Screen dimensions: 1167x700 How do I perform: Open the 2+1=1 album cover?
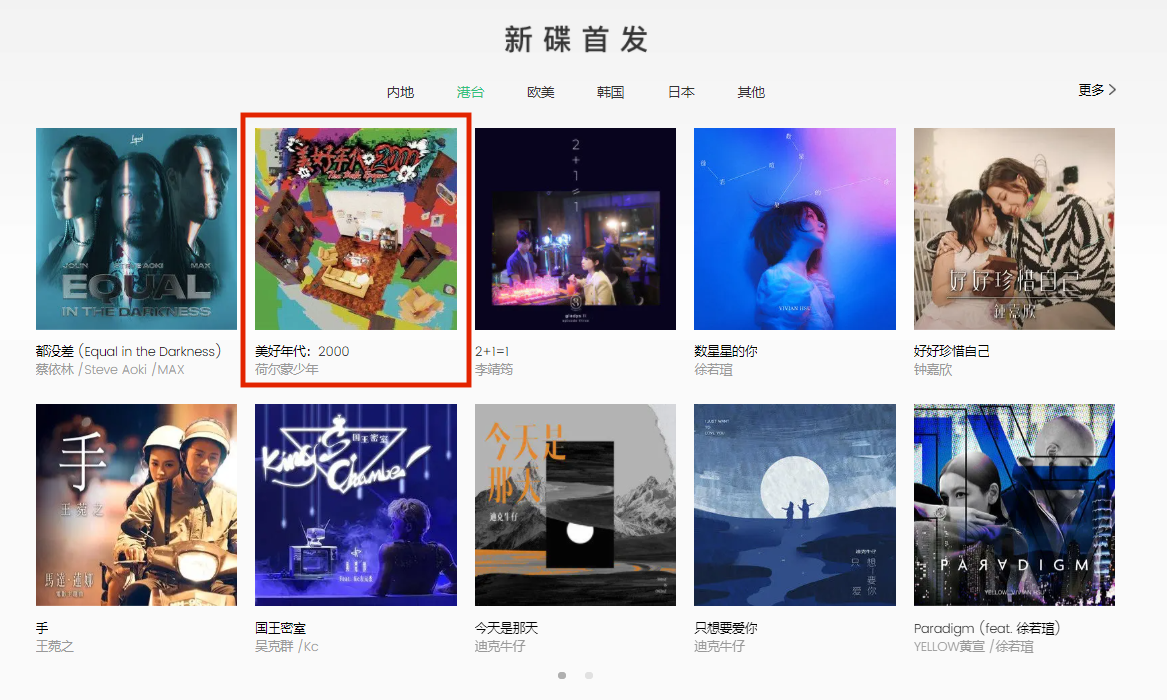click(575, 228)
